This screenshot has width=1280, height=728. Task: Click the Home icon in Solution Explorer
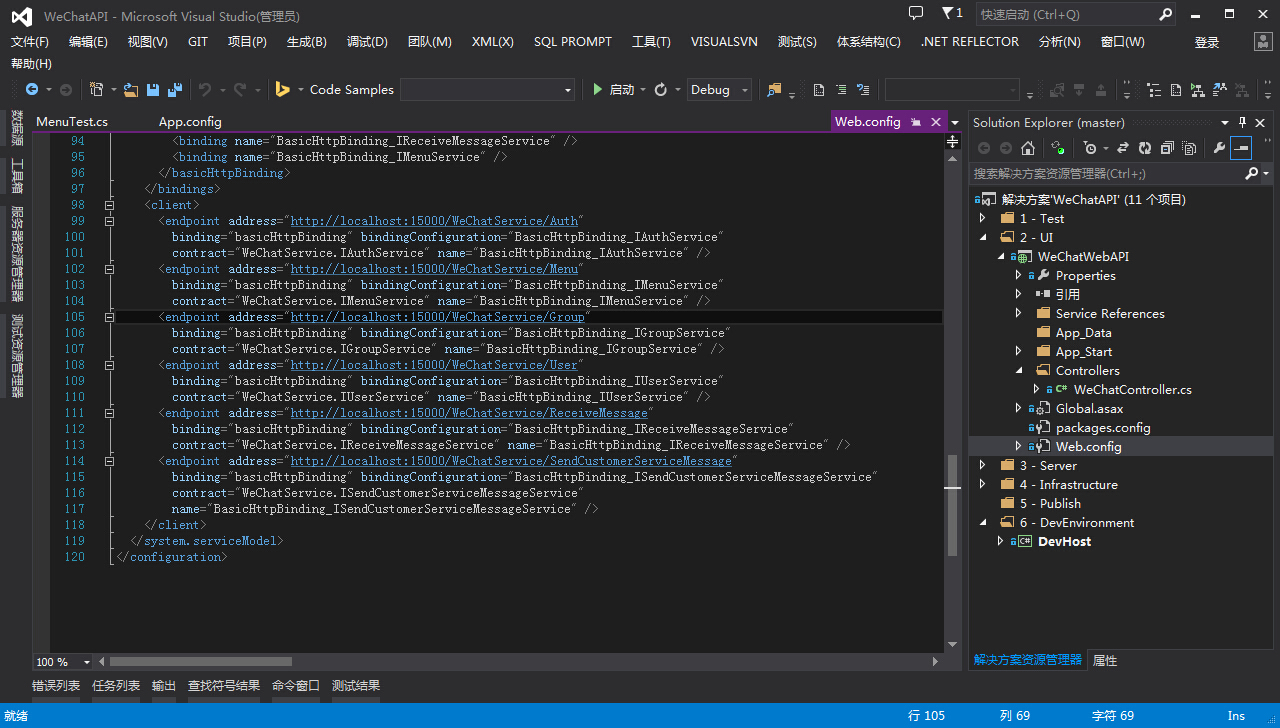(x=1028, y=148)
